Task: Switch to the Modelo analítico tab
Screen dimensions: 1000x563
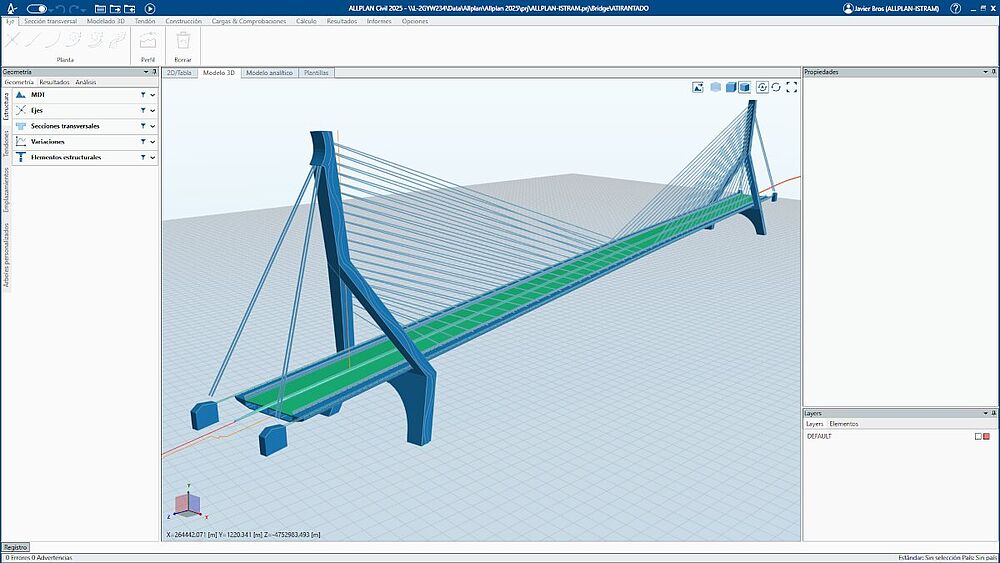Action: coord(269,73)
